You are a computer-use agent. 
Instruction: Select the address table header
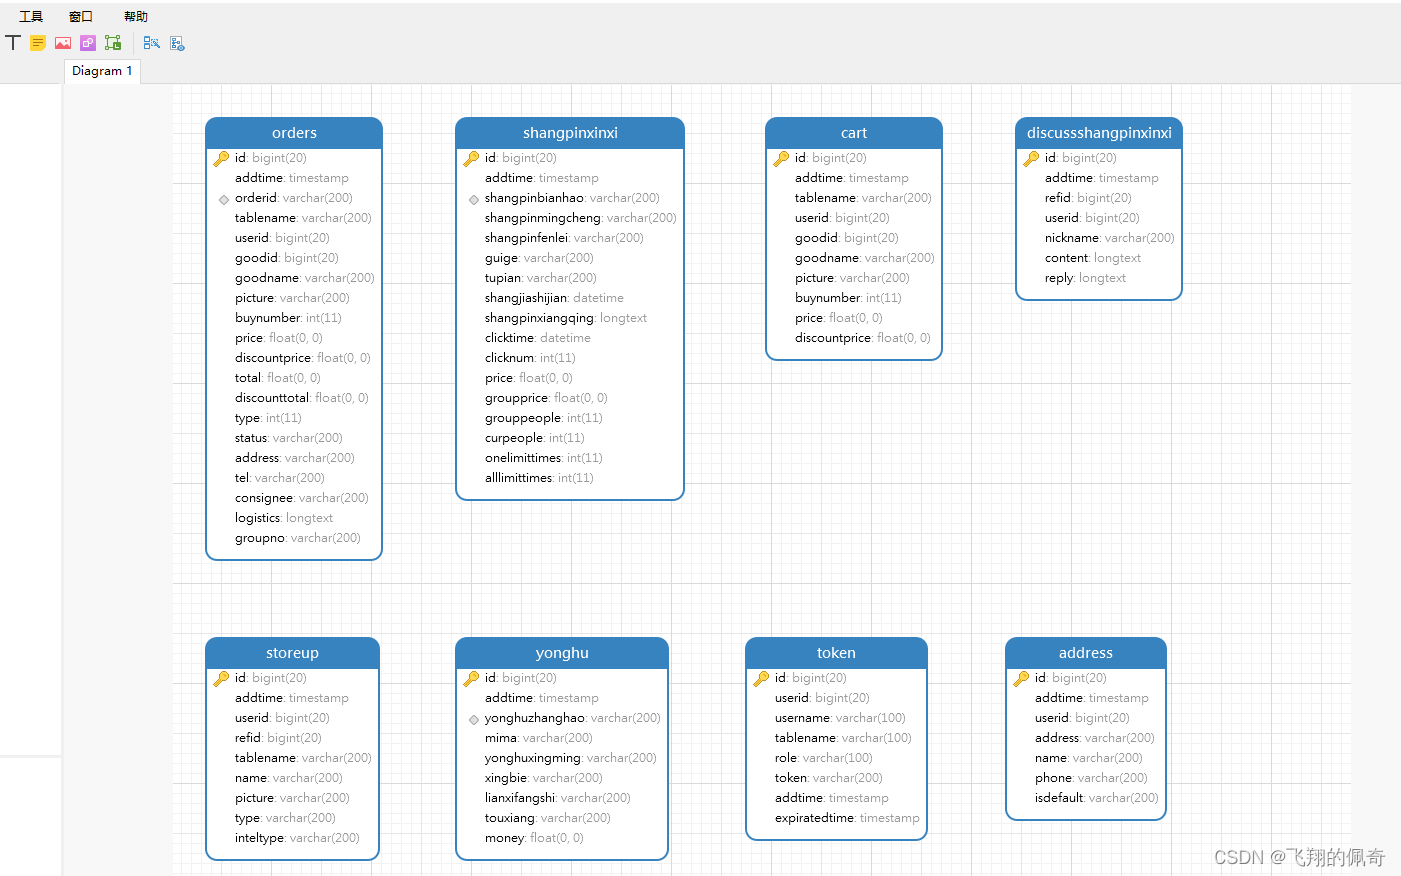tap(1086, 653)
